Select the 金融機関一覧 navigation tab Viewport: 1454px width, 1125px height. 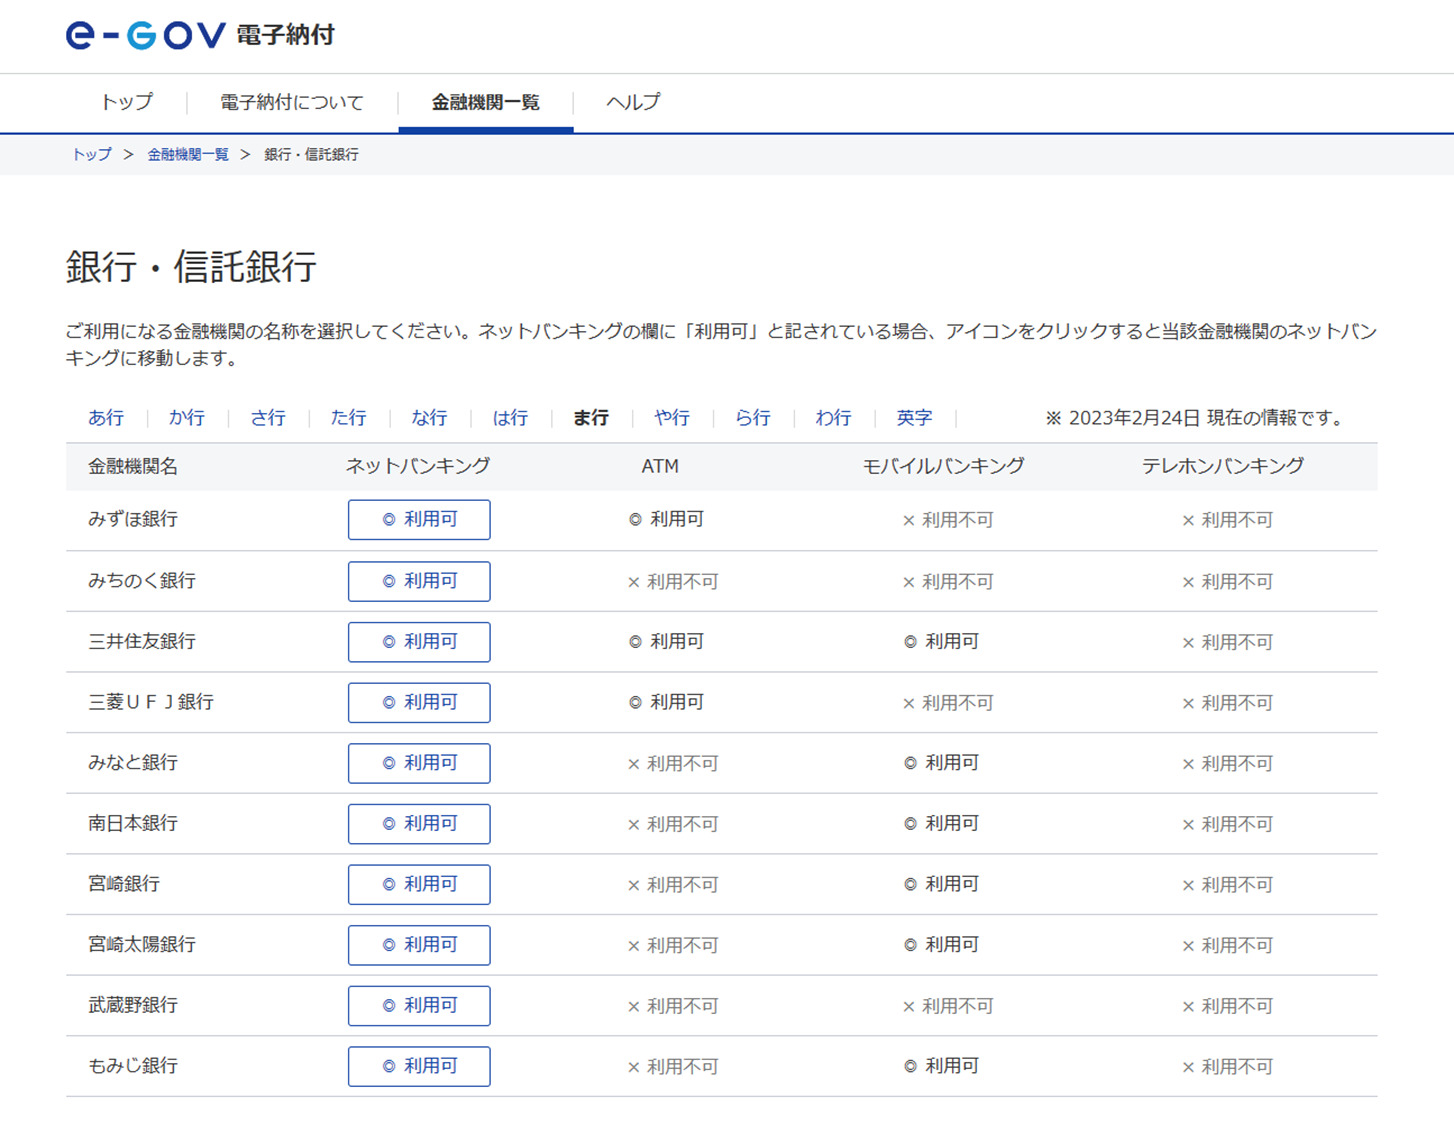486,102
